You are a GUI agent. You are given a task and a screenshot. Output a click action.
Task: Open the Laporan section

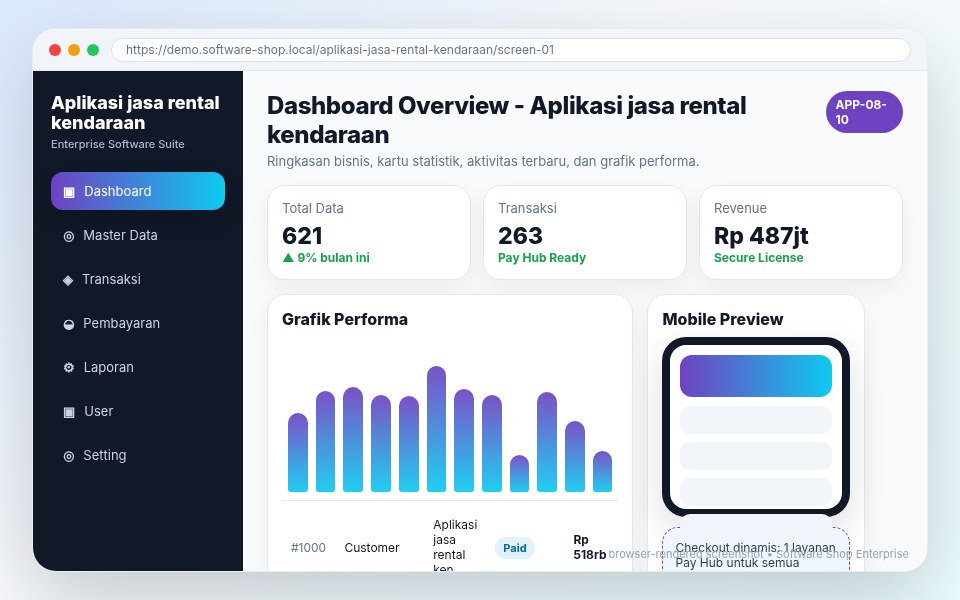click(138, 367)
